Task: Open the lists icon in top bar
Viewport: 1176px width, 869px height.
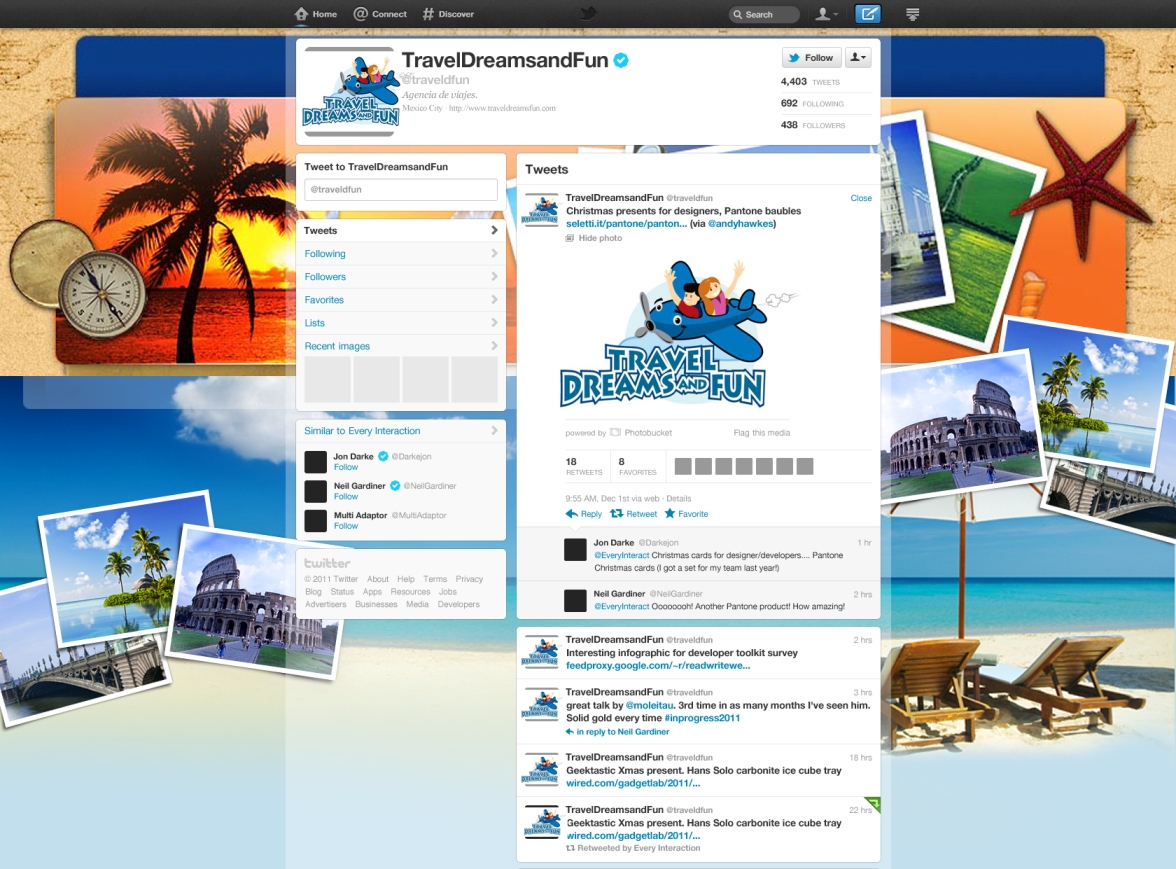Action: tap(912, 14)
